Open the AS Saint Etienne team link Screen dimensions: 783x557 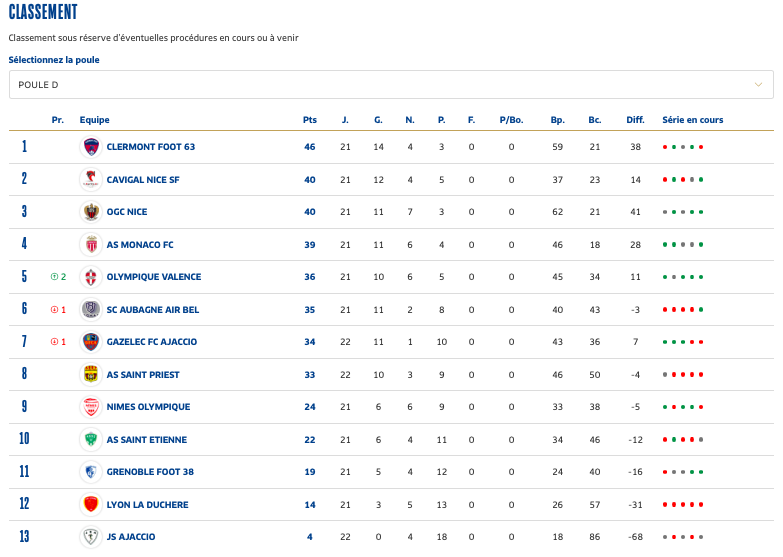[146, 440]
